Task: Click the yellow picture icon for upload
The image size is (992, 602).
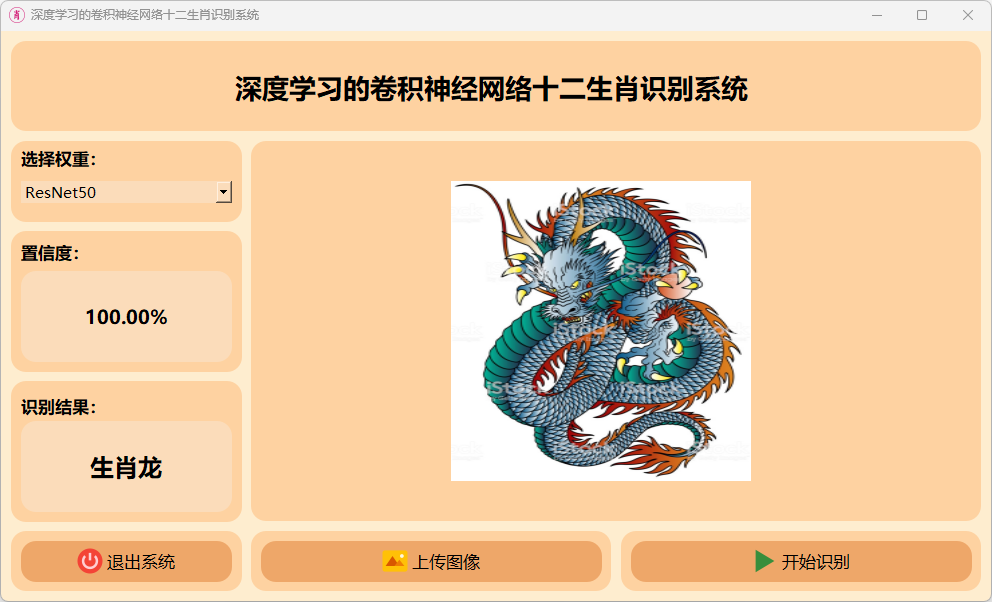Action: [395, 561]
